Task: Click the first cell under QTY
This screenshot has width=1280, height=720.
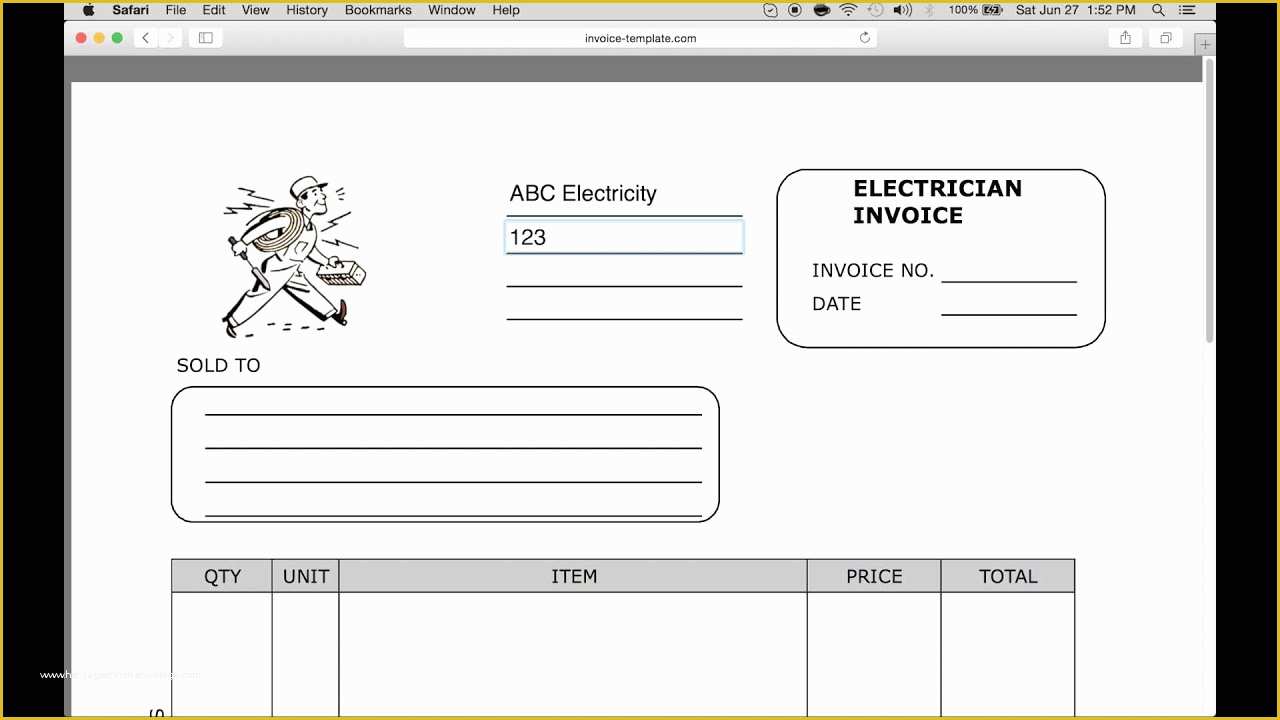Action: pos(222,654)
